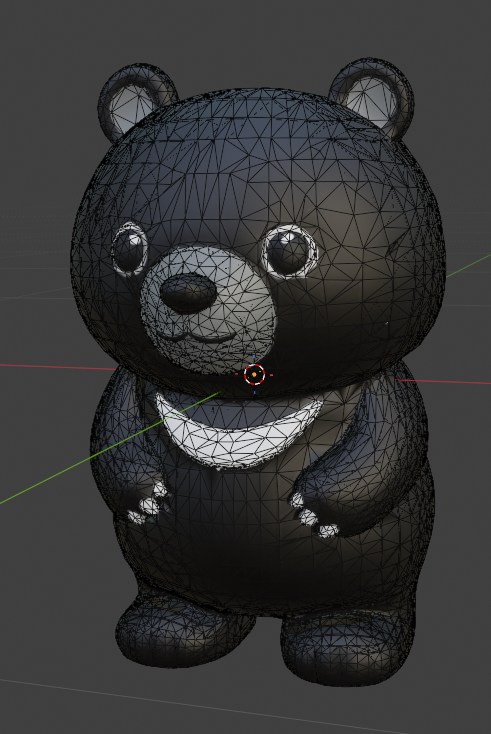
Task: Click the bear's eye on the darker cheek side
Action: [x=289, y=251]
